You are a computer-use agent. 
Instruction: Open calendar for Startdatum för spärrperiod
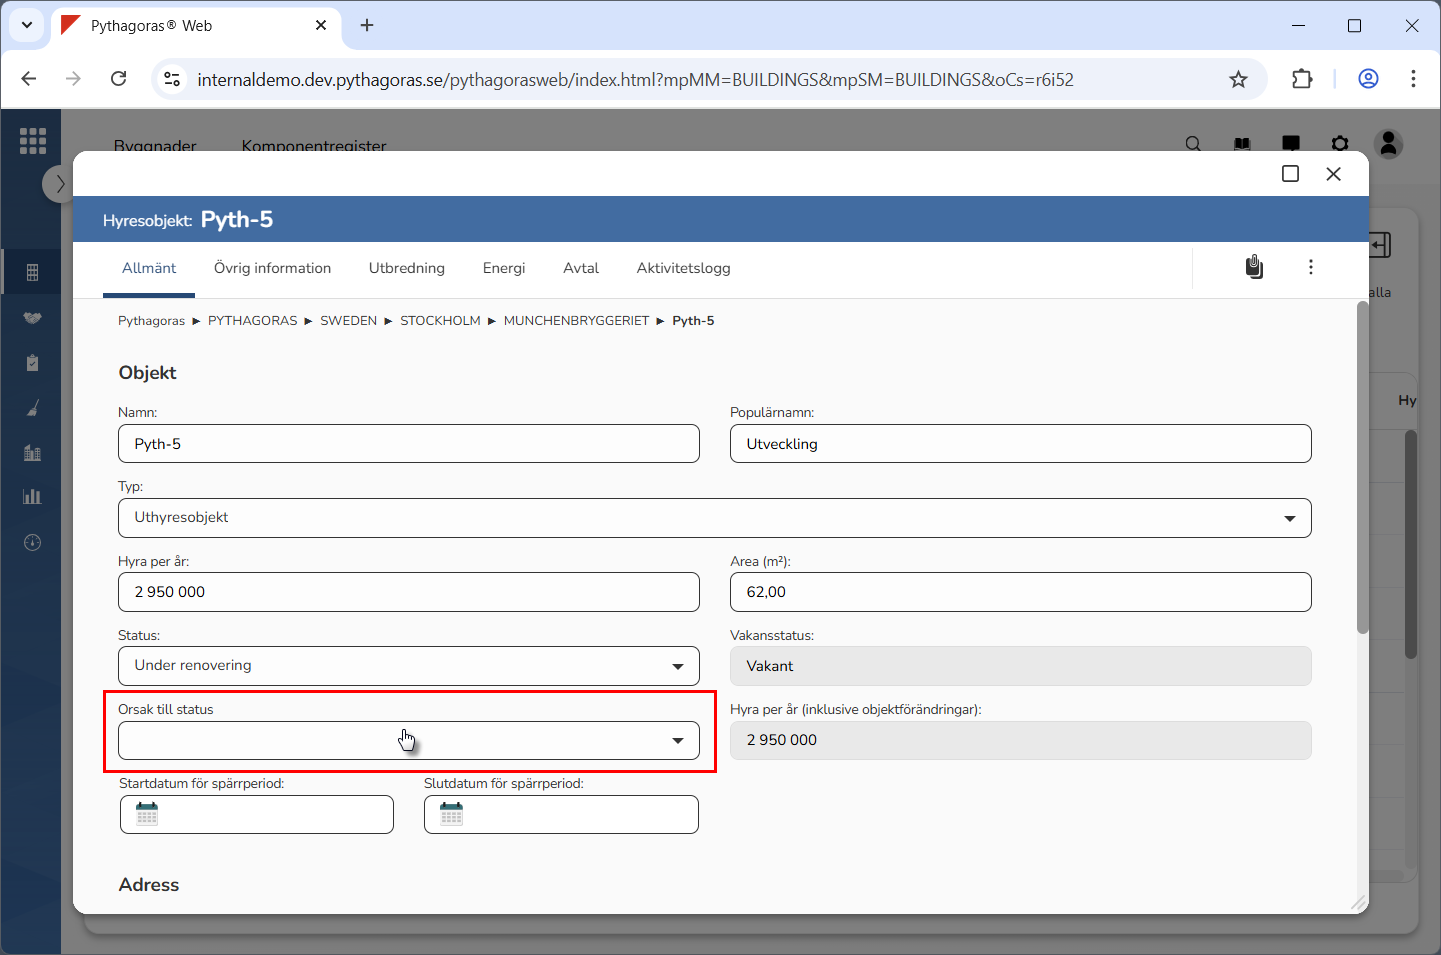(x=147, y=814)
